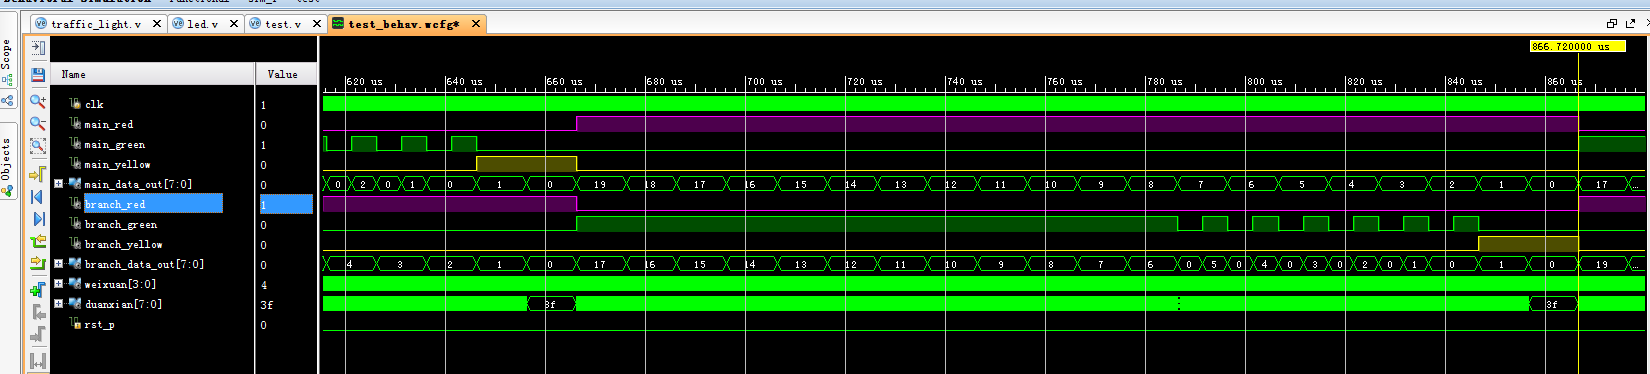The height and width of the screenshot is (374, 1650).
Task: Click the Name column header
Action: click(x=153, y=74)
